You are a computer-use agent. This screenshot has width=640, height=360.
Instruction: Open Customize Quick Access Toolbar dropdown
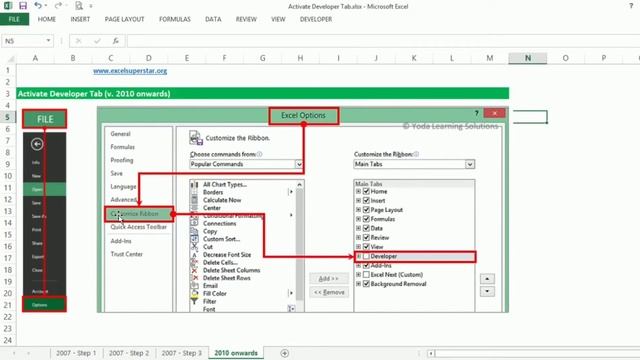(x=91, y=6)
